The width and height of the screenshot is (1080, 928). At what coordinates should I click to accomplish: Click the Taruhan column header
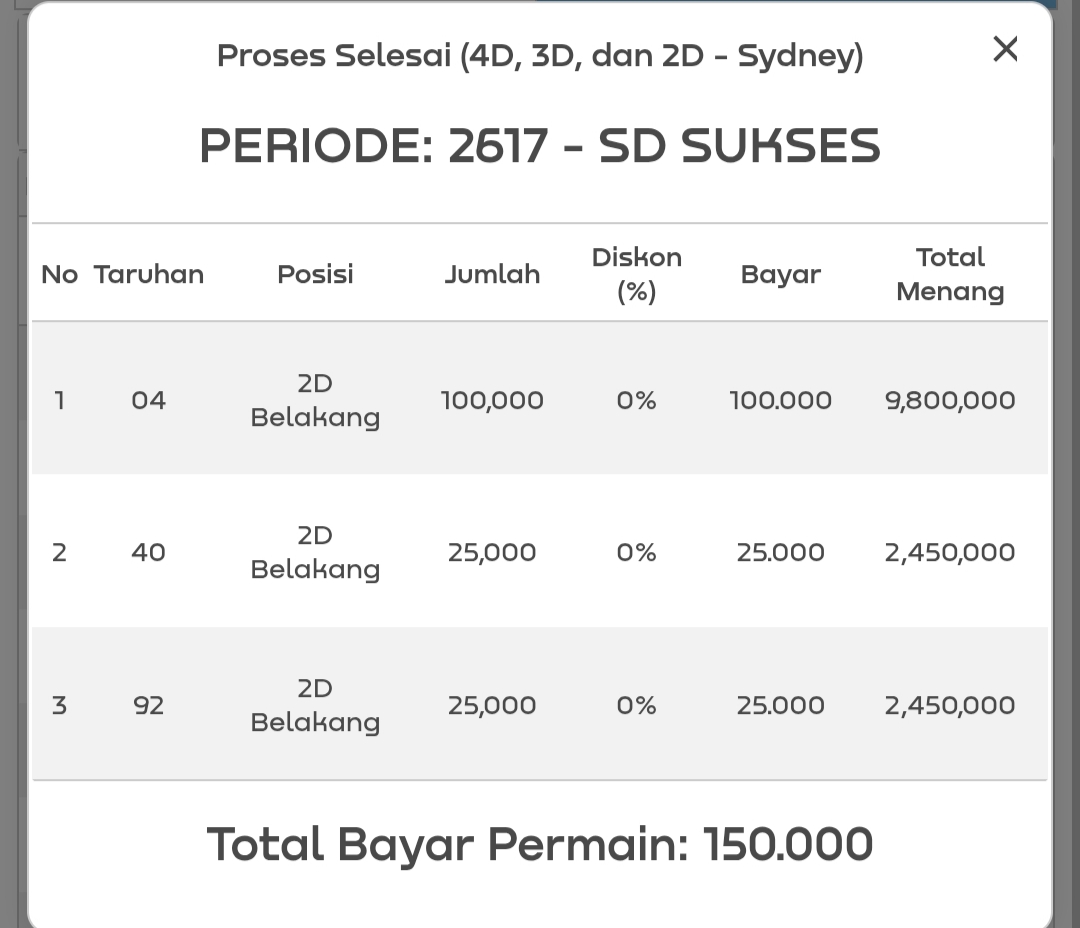point(149,274)
